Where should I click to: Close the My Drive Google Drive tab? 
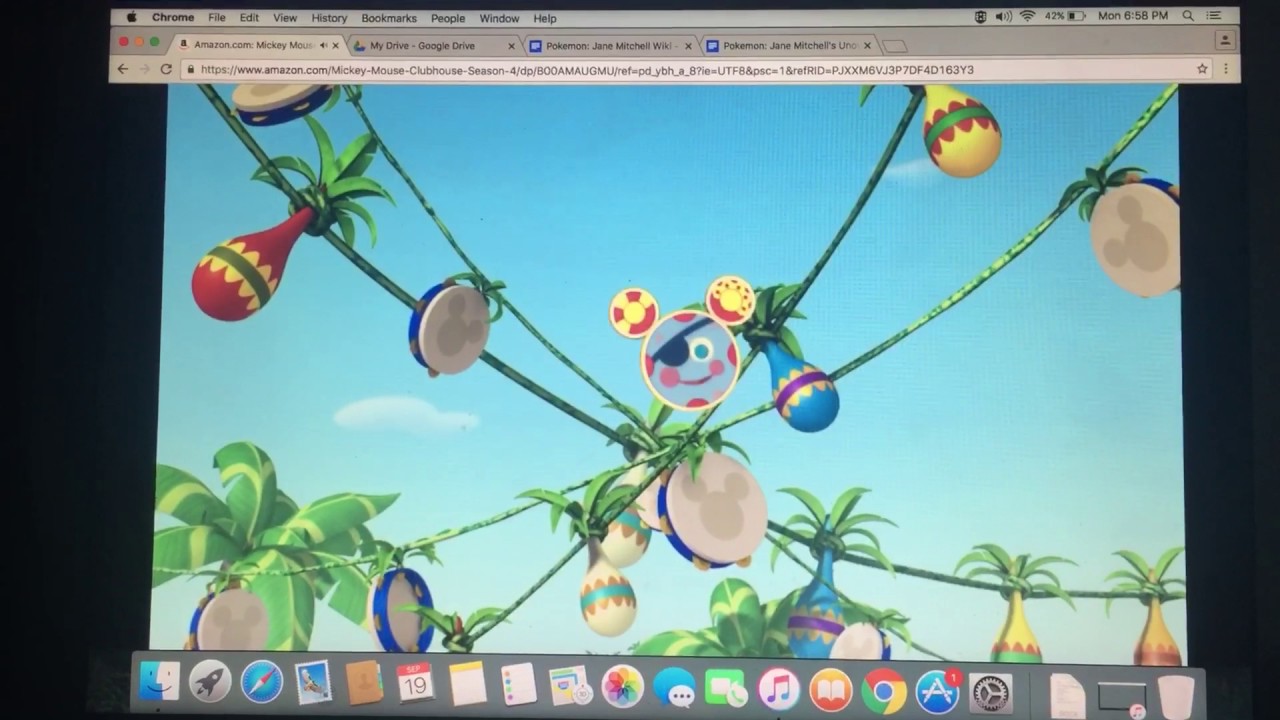coord(512,46)
